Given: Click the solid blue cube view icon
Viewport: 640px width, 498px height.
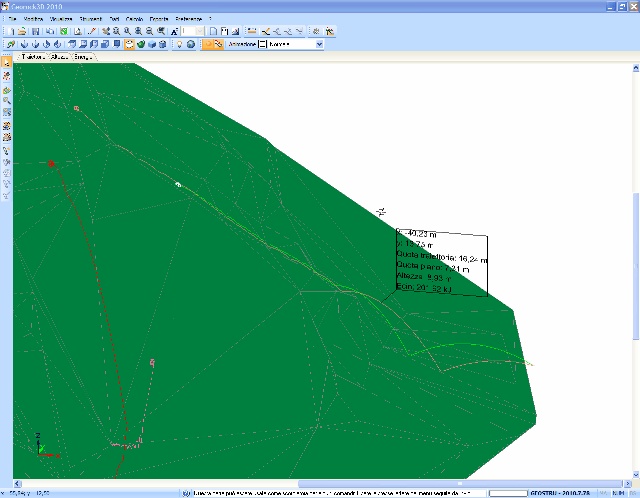Looking at the screenshot, I should pos(152,44).
